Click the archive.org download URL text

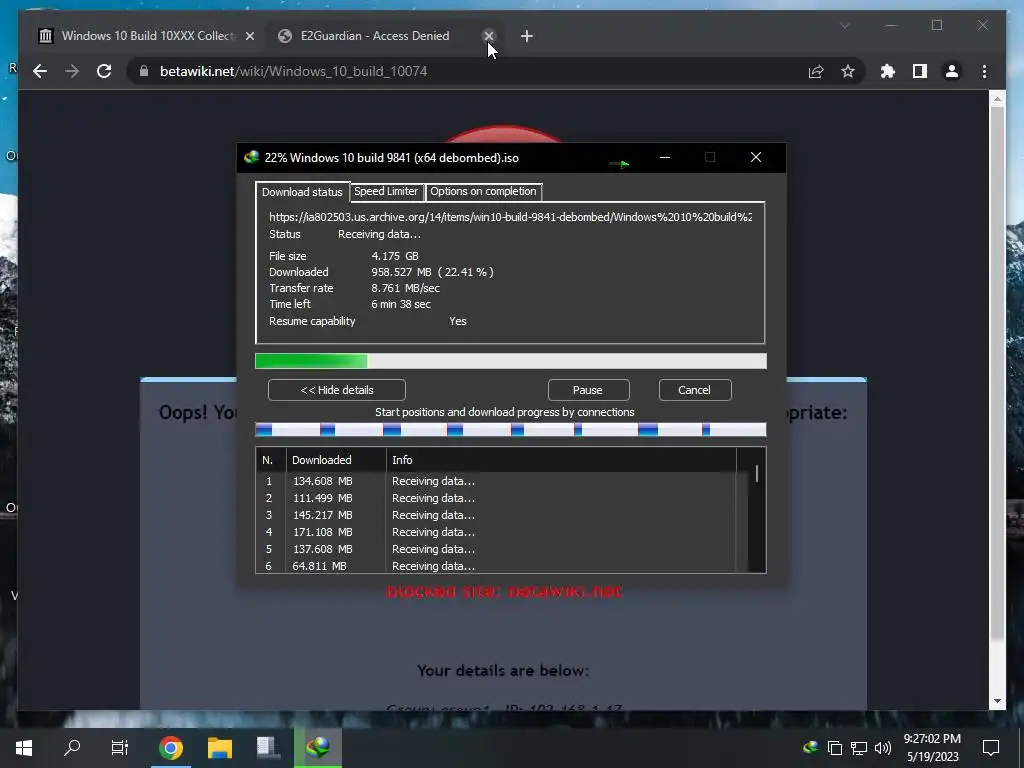510,217
